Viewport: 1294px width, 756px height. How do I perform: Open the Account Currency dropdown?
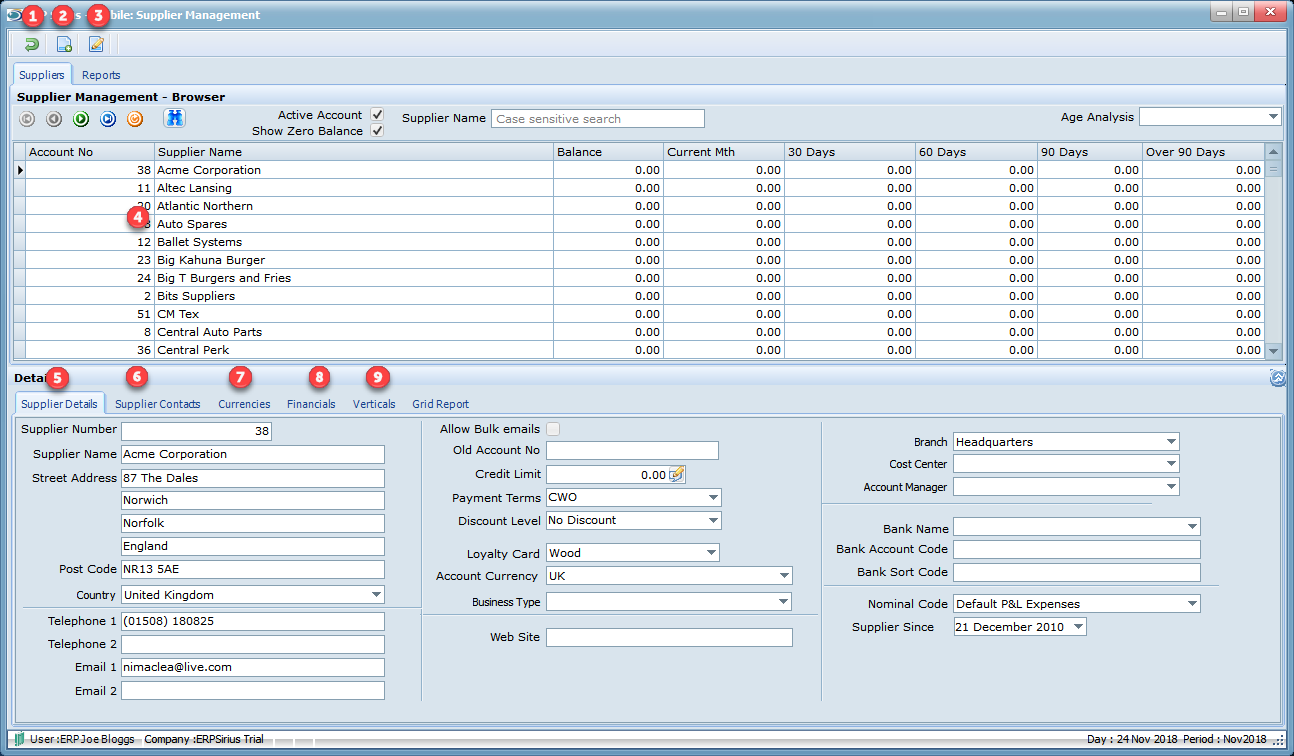click(x=784, y=576)
